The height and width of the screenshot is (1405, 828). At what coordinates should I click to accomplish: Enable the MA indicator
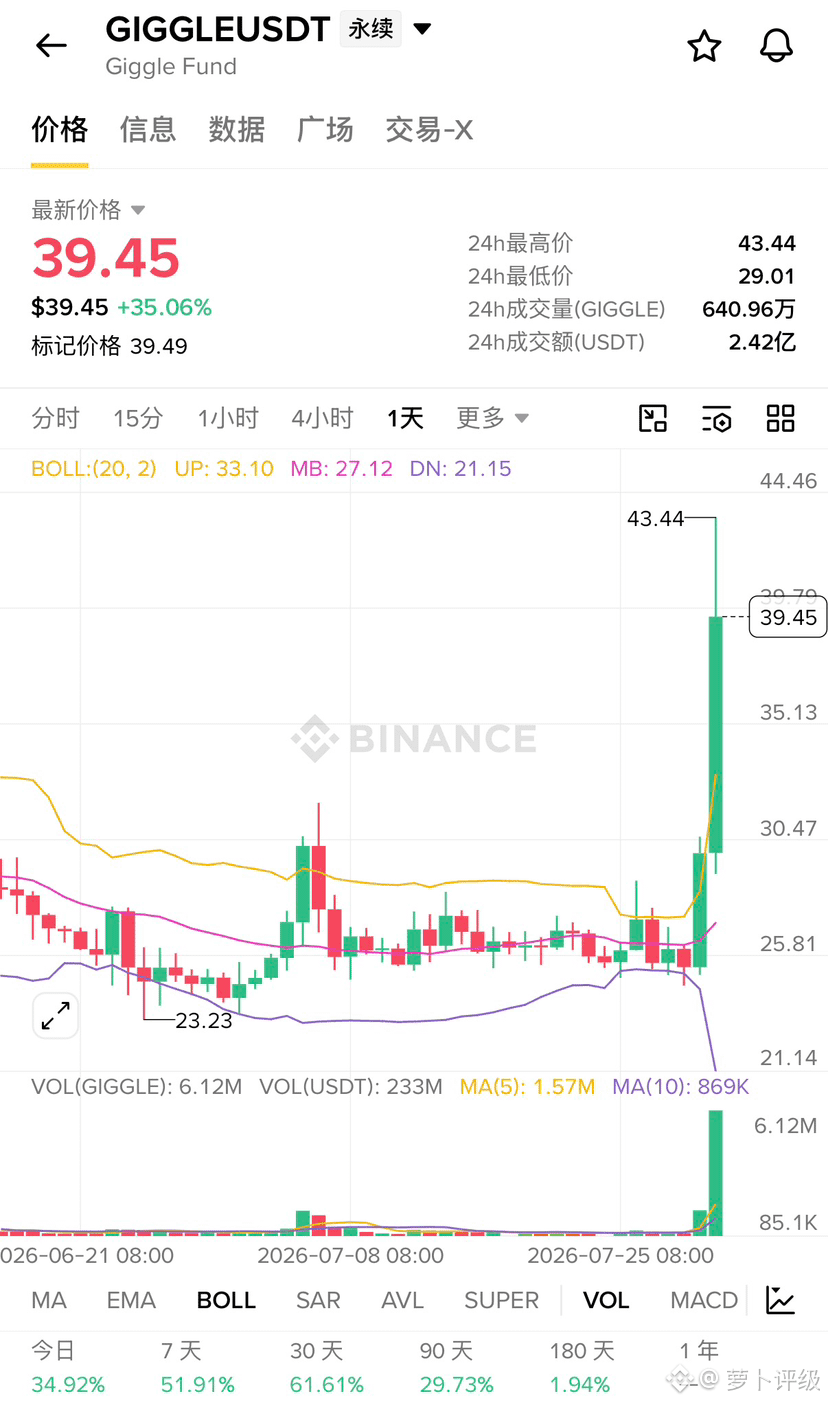pos(49,1300)
